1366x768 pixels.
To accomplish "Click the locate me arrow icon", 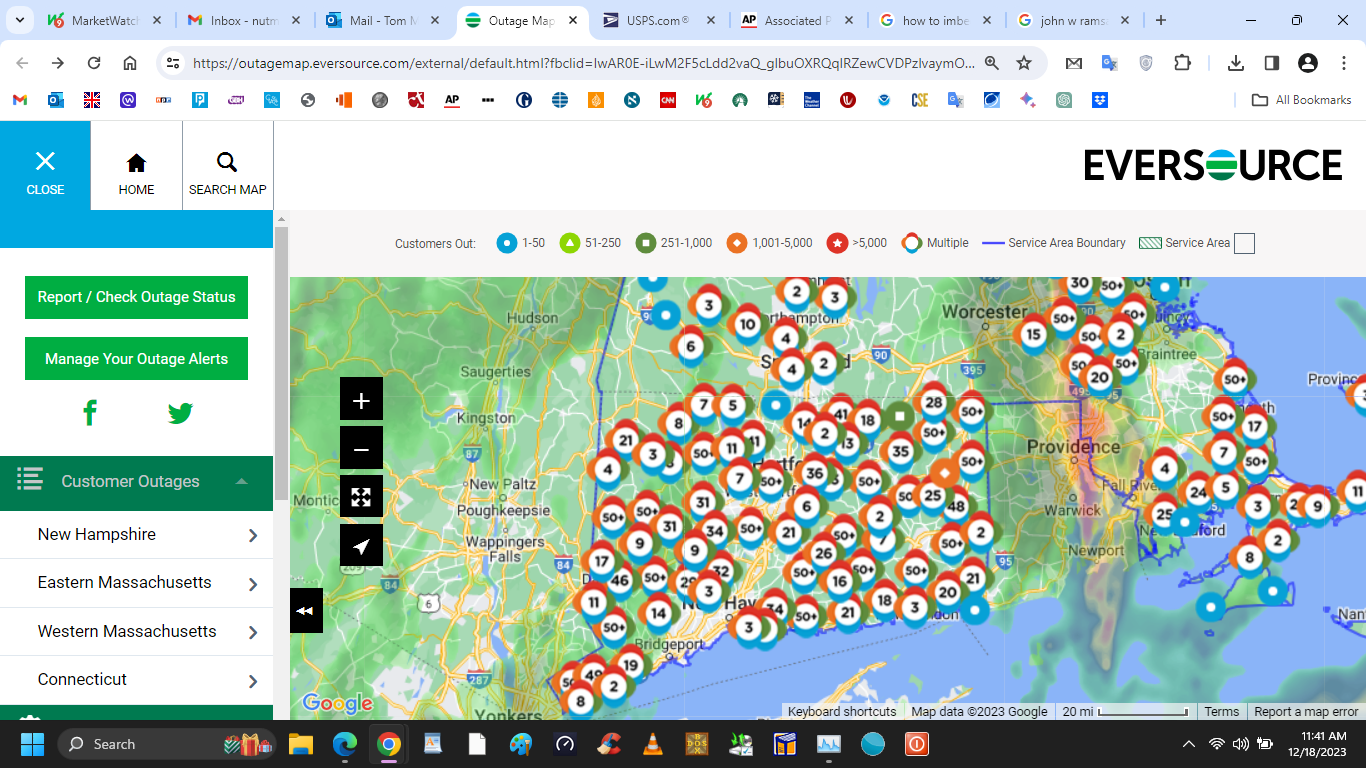I will [361, 546].
